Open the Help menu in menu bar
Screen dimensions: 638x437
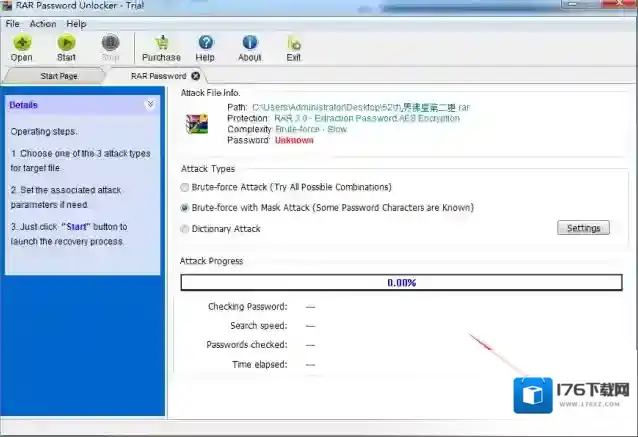pyautogui.click(x=76, y=23)
